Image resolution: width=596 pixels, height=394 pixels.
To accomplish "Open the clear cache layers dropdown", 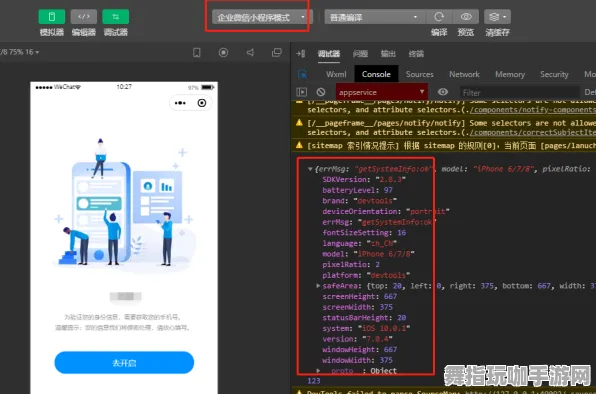I will click(497, 17).
